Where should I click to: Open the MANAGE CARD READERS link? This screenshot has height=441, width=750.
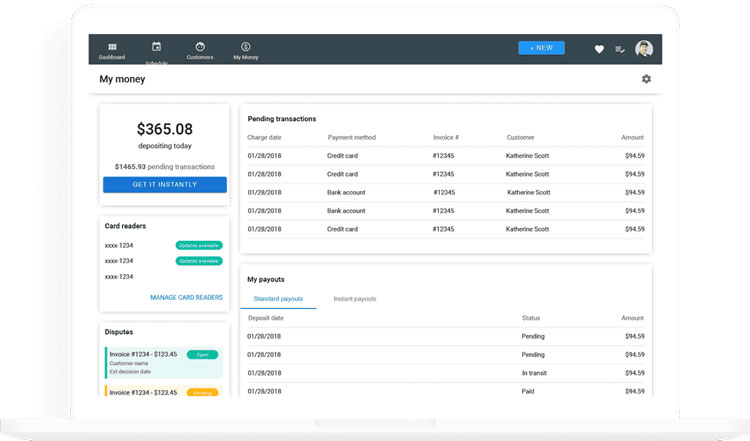[x=186, y=297]
